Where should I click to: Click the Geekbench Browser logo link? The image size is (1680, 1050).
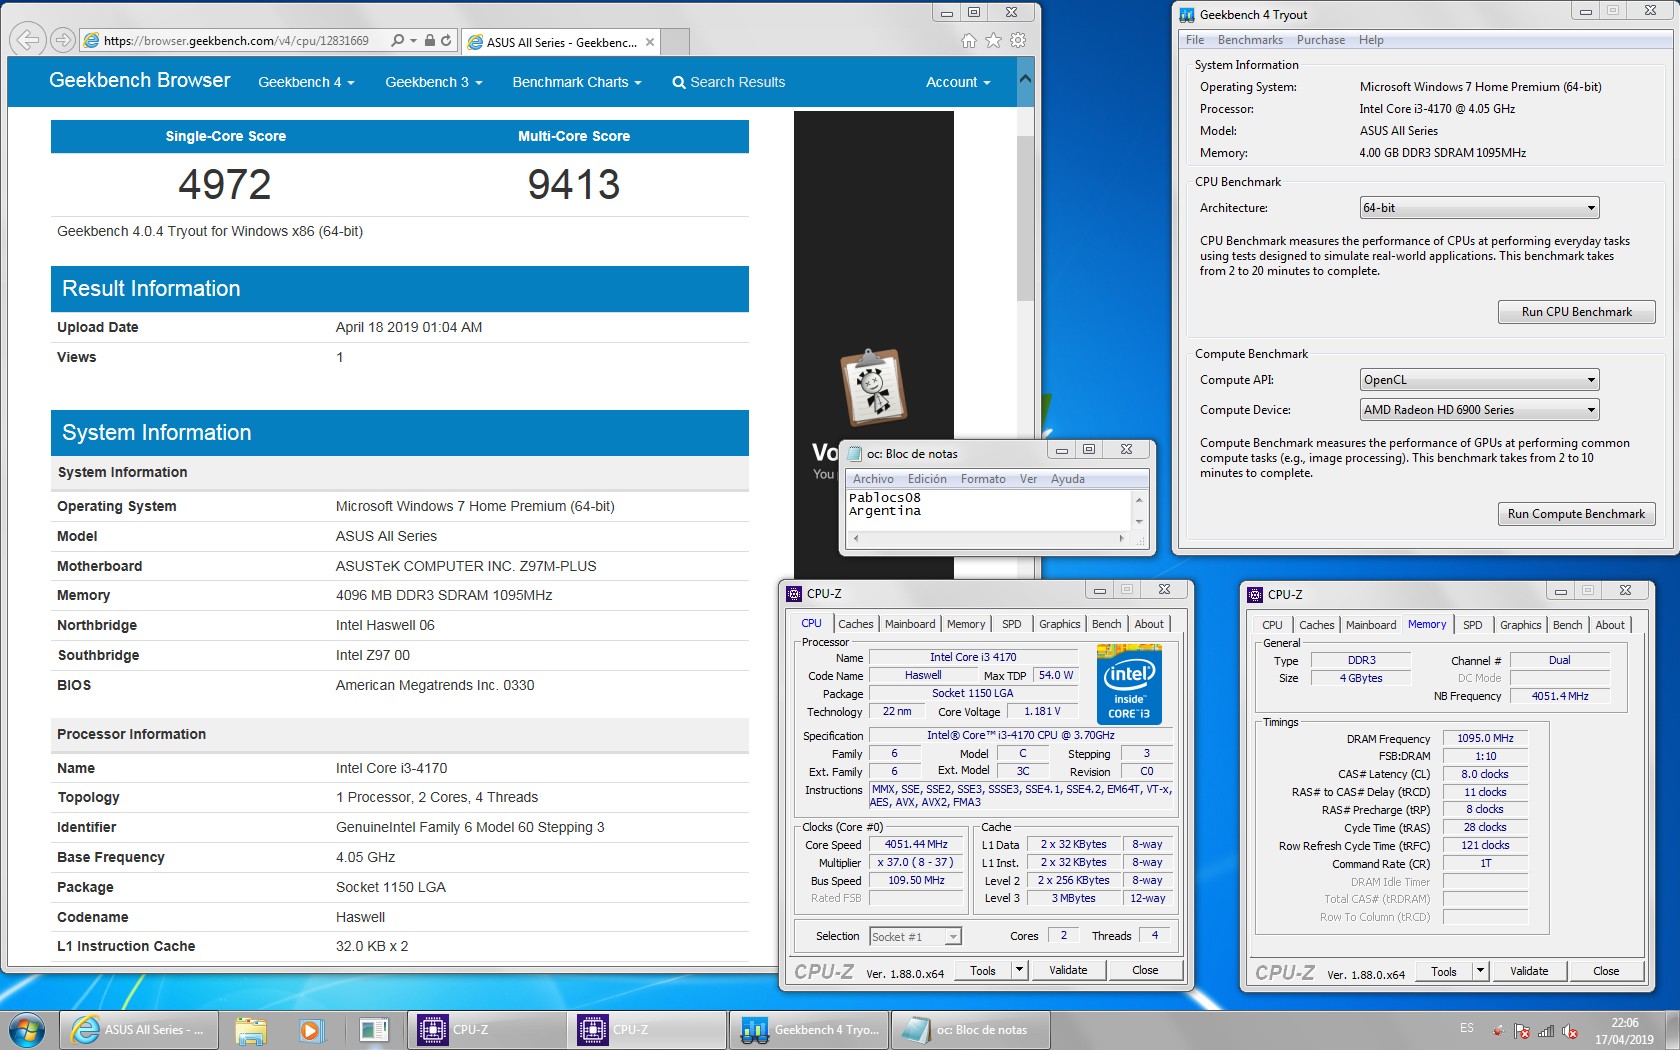(140, 80)
